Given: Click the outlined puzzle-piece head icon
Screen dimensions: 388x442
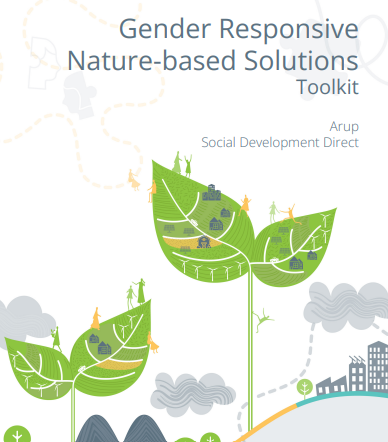Looking at the screenshot, I should click(x=43, y=63).
